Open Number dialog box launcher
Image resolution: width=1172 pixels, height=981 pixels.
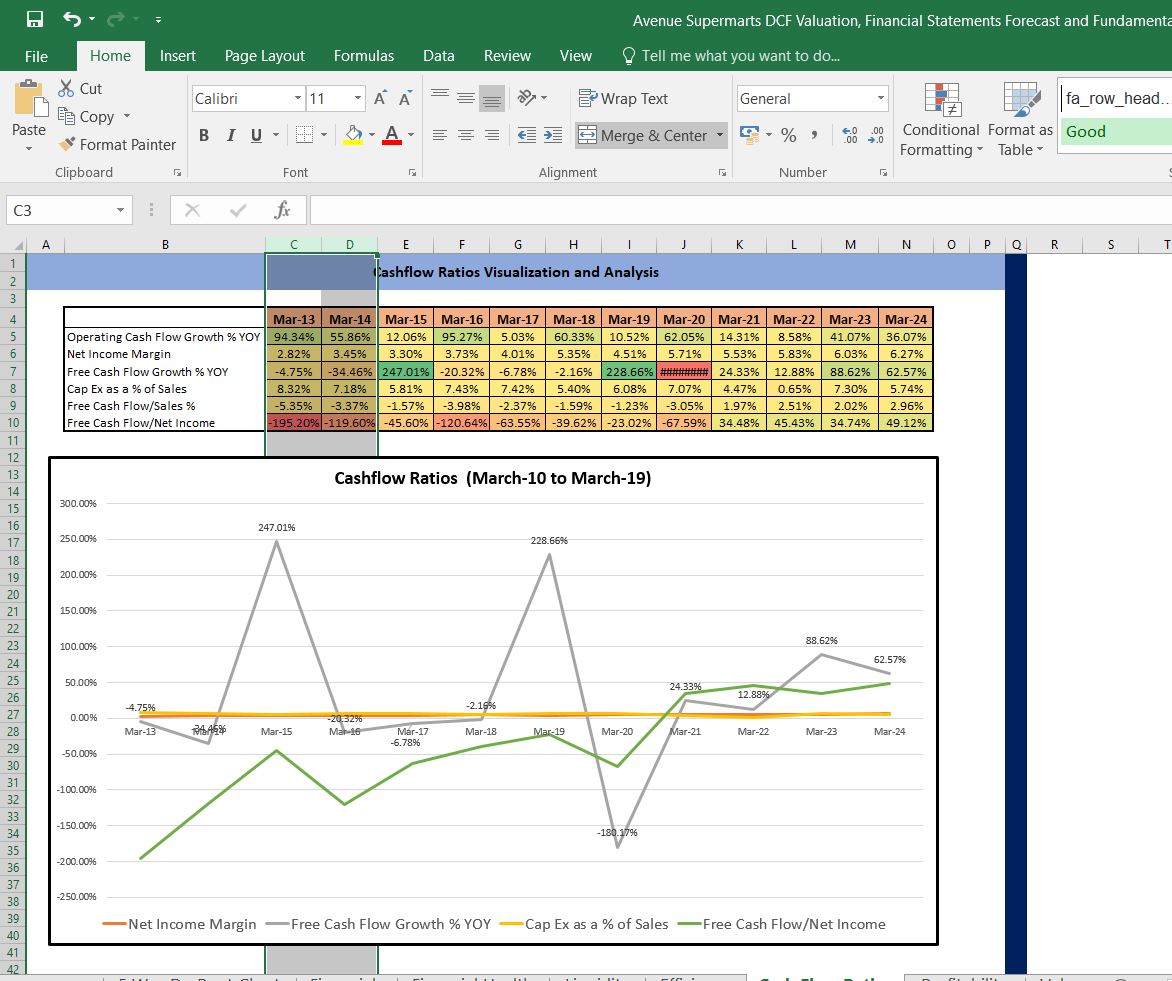click(x=883, y=173)
